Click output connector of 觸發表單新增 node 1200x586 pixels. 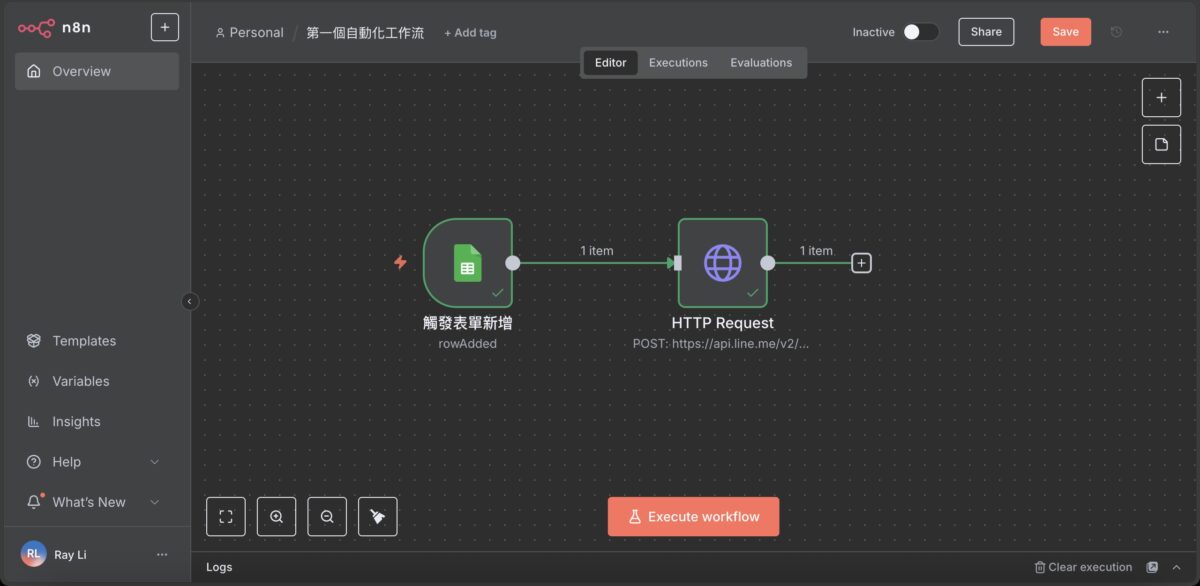coord(512,263)
